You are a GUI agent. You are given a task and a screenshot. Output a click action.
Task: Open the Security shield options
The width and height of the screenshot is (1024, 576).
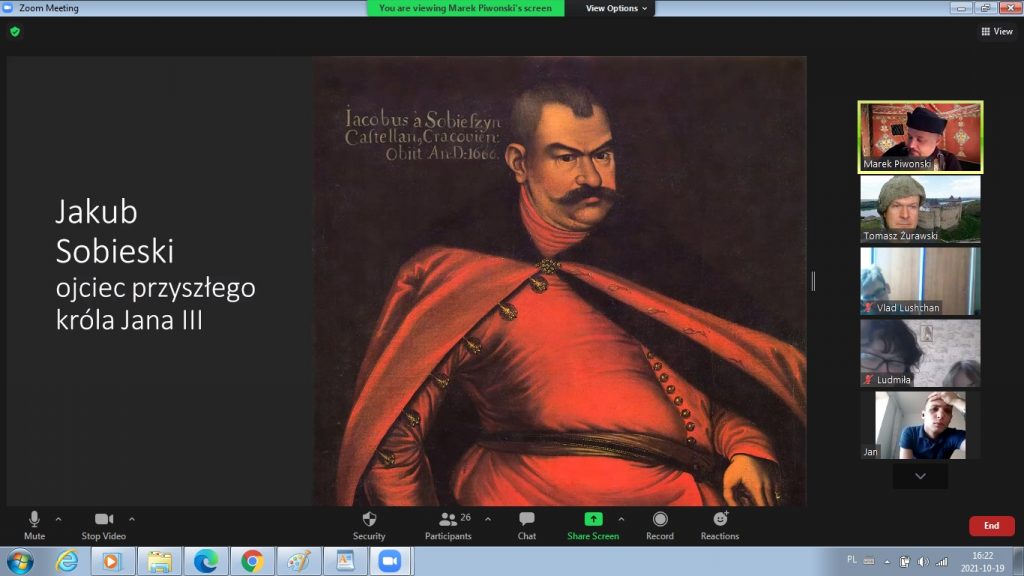click(368, 525)
